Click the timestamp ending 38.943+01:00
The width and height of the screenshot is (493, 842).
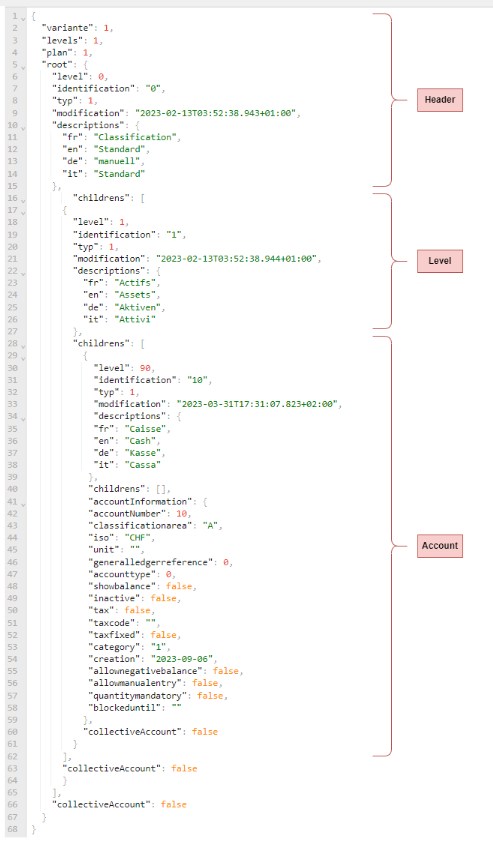point(215,113)
